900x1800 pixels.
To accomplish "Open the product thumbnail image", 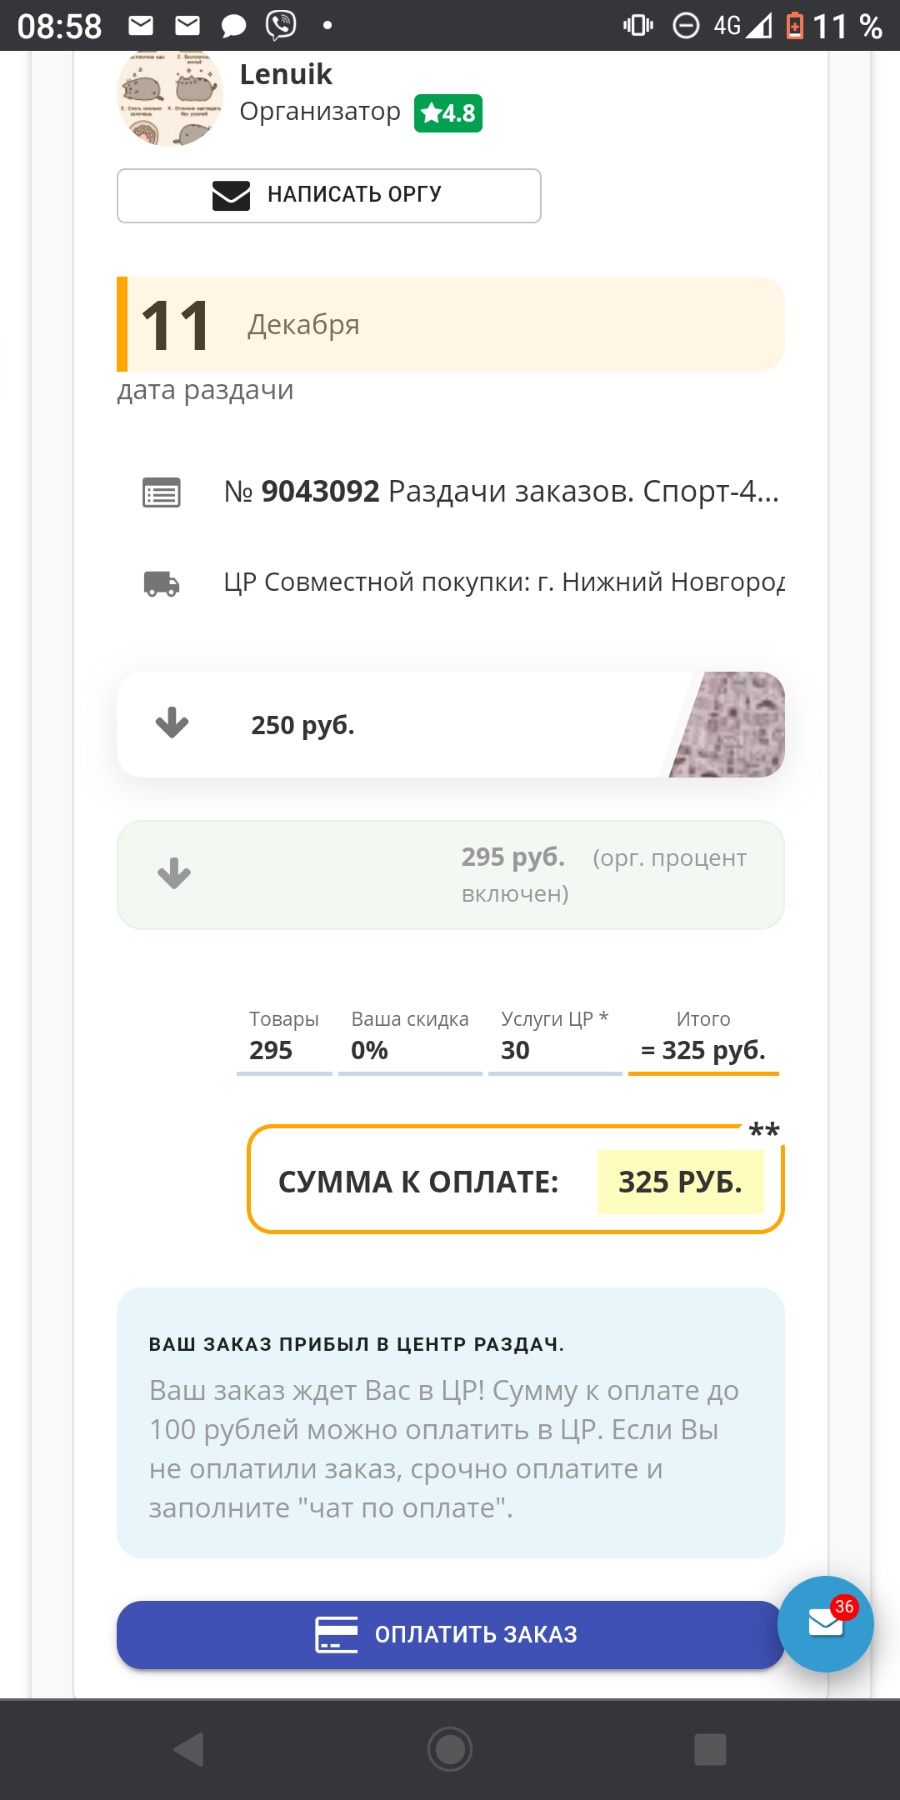I will pos(730,725).
